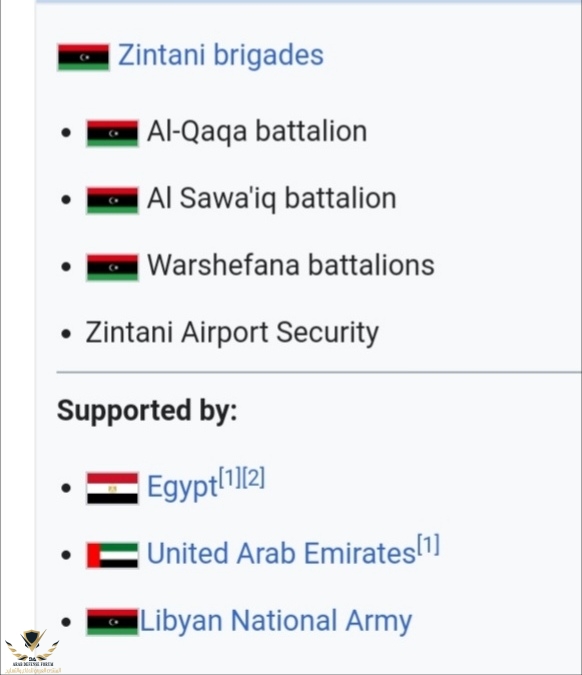Open citation [1] after United Arab Emirates
Viewport: 582px width, 675px height.
click(x=428, y=544)
